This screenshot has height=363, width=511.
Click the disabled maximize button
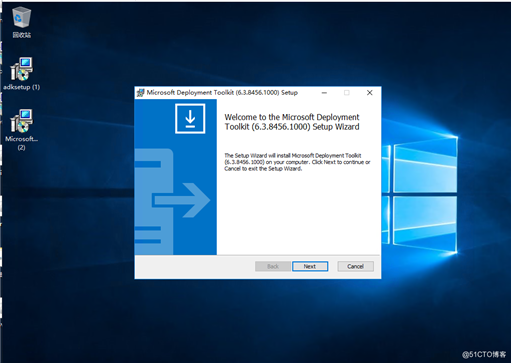point(347,93)
